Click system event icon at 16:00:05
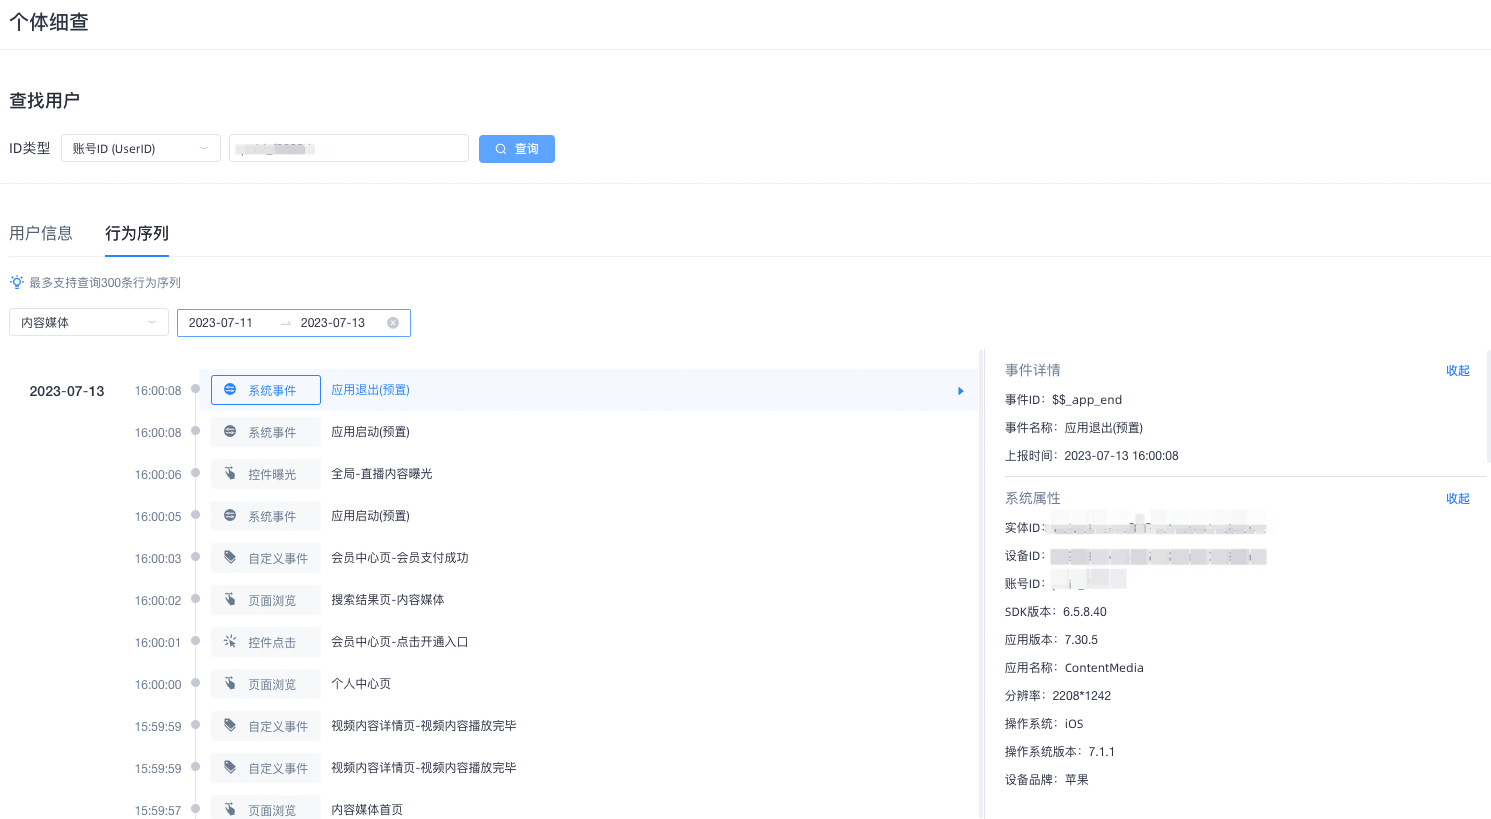Screen dimensions: 1491x819 coord(230,515)
